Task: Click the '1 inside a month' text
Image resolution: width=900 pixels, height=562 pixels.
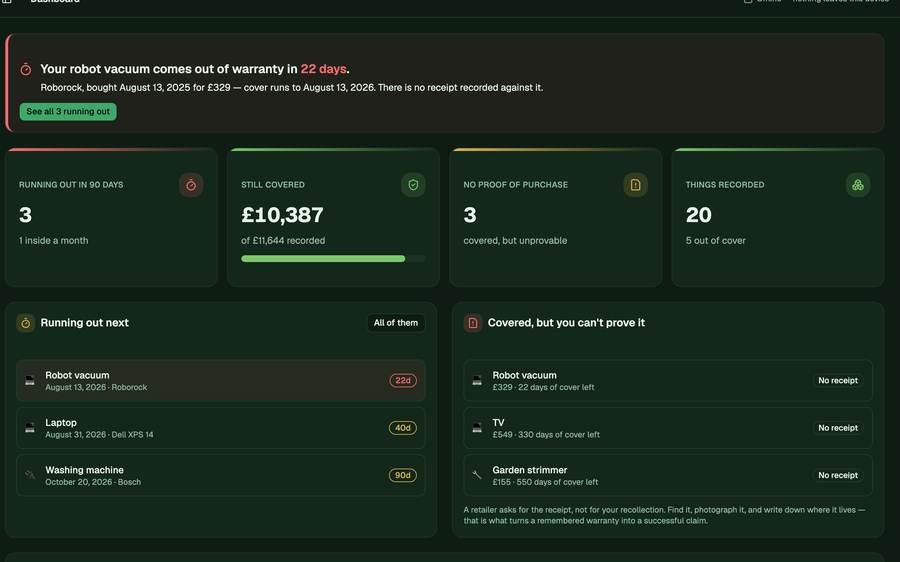Action: point(53,241)
